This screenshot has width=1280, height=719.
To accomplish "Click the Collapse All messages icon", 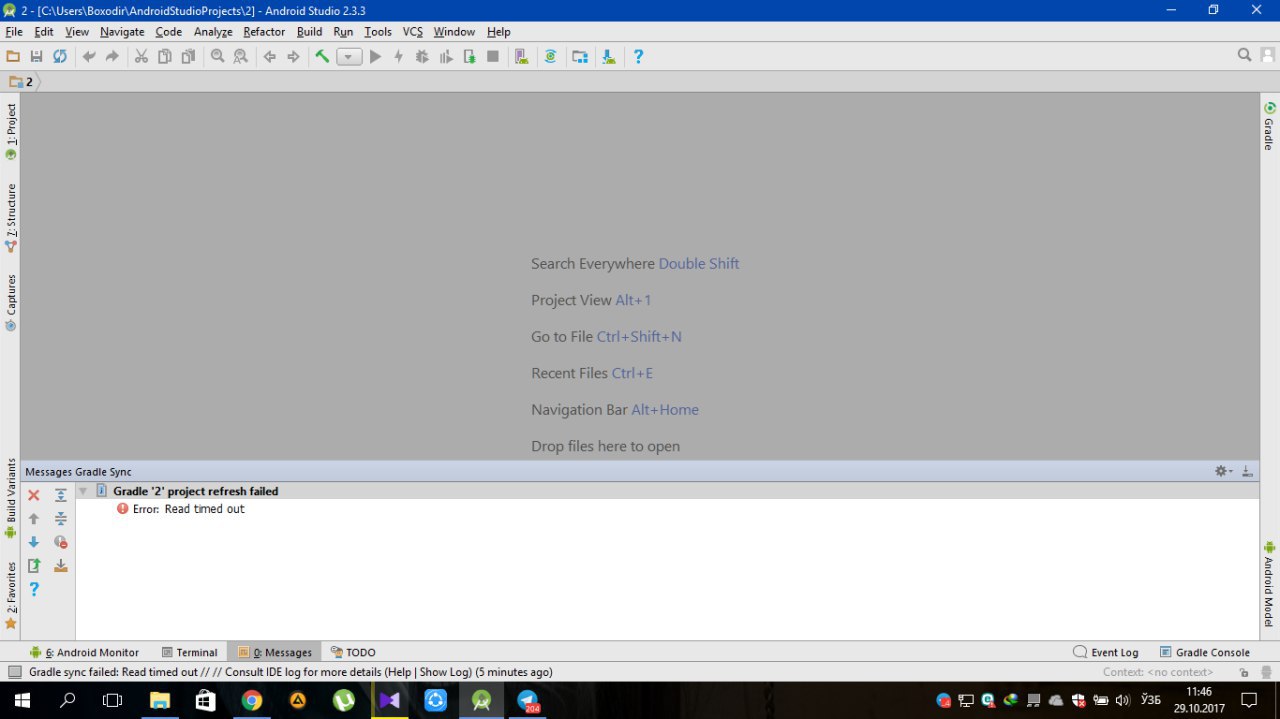I will (61, 519).
